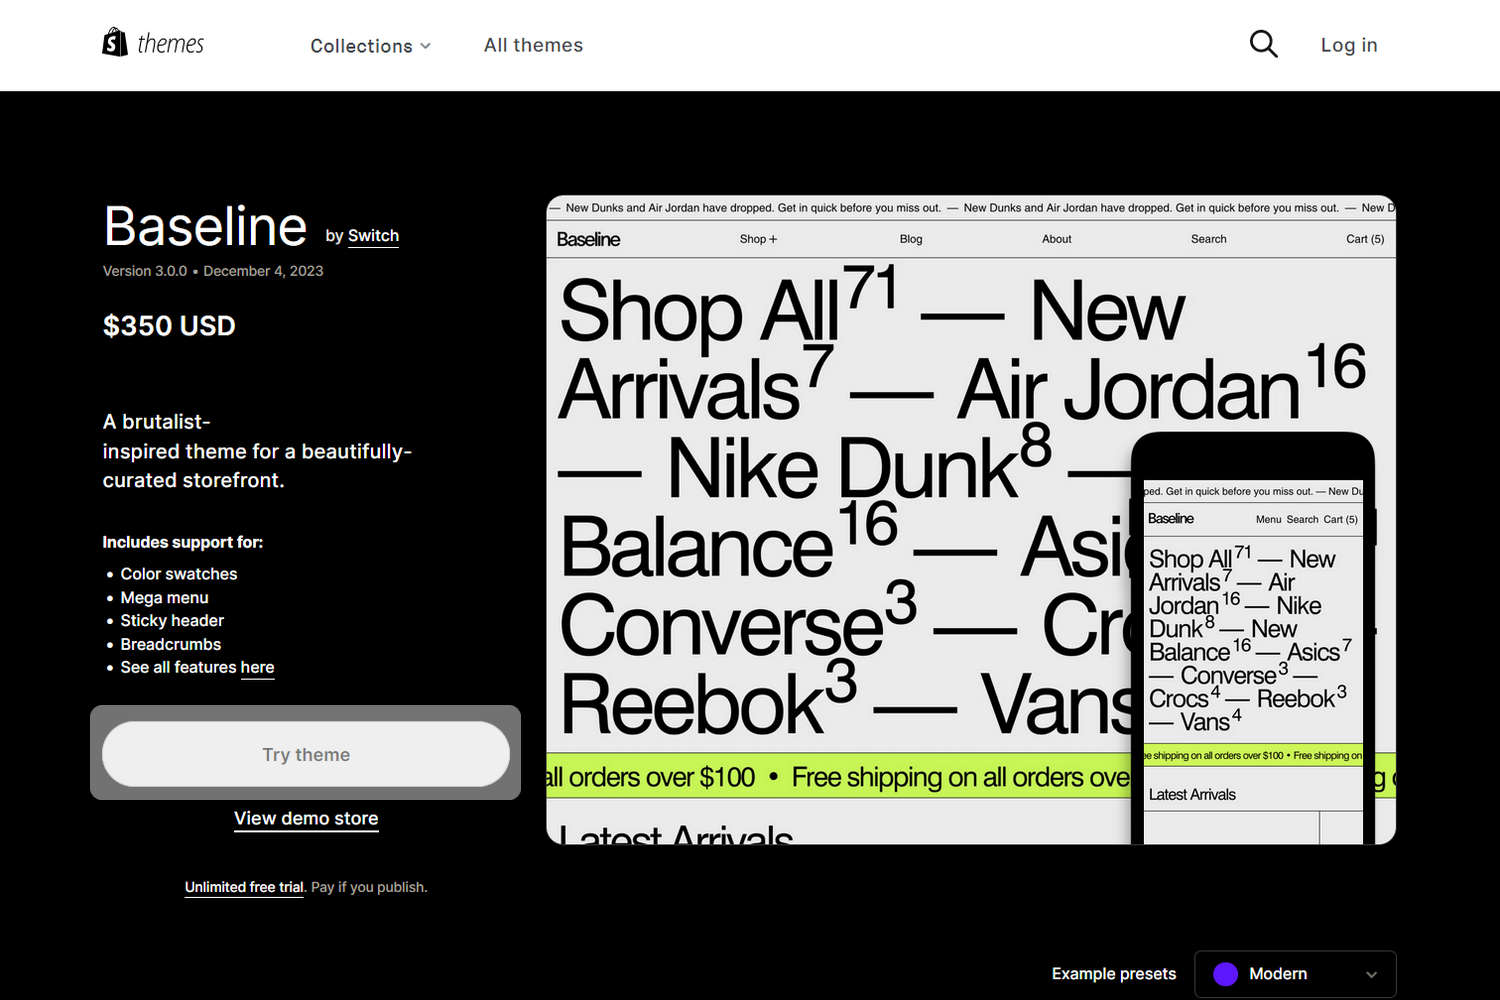Viewport: 1500px width, 1000px height.
Task: Open Cart (5) in the theme preview header
Action: 1364,239
